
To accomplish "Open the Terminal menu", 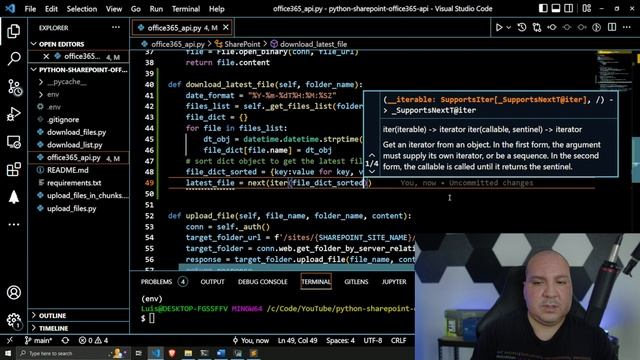I will 186,9.
